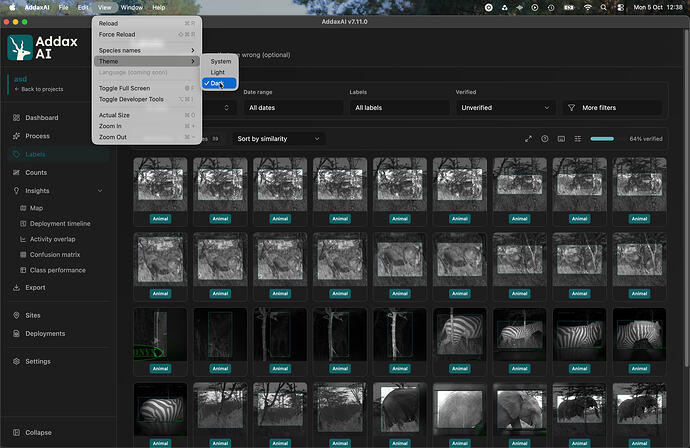Open the Theme submenu
Image resolution: width=690 pixels, height=448 pixels.
[x=146, y=61]
